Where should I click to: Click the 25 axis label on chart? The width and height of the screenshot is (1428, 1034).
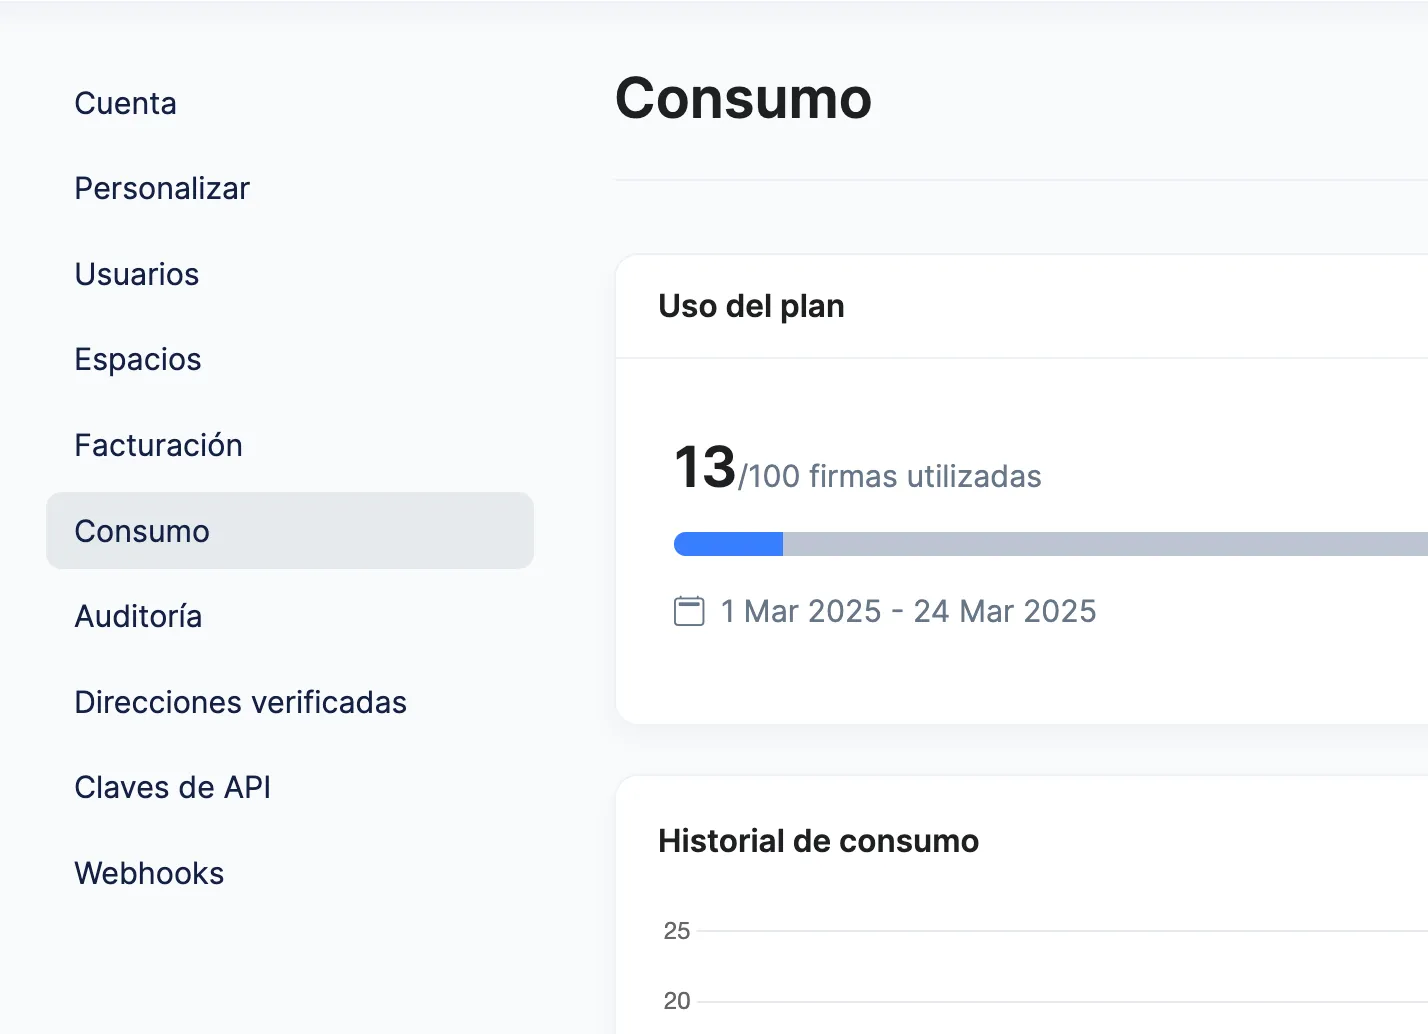coord(677,931)
